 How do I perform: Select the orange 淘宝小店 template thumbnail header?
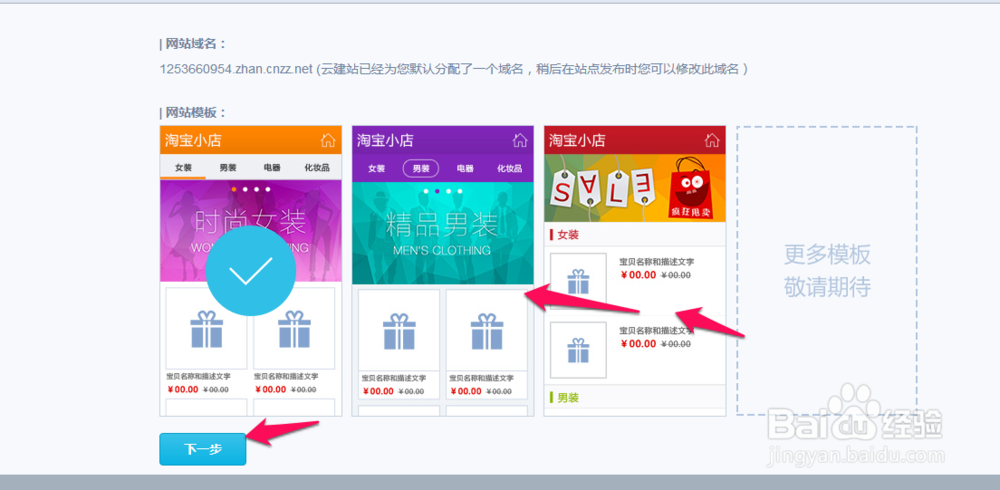coord(251,140)
